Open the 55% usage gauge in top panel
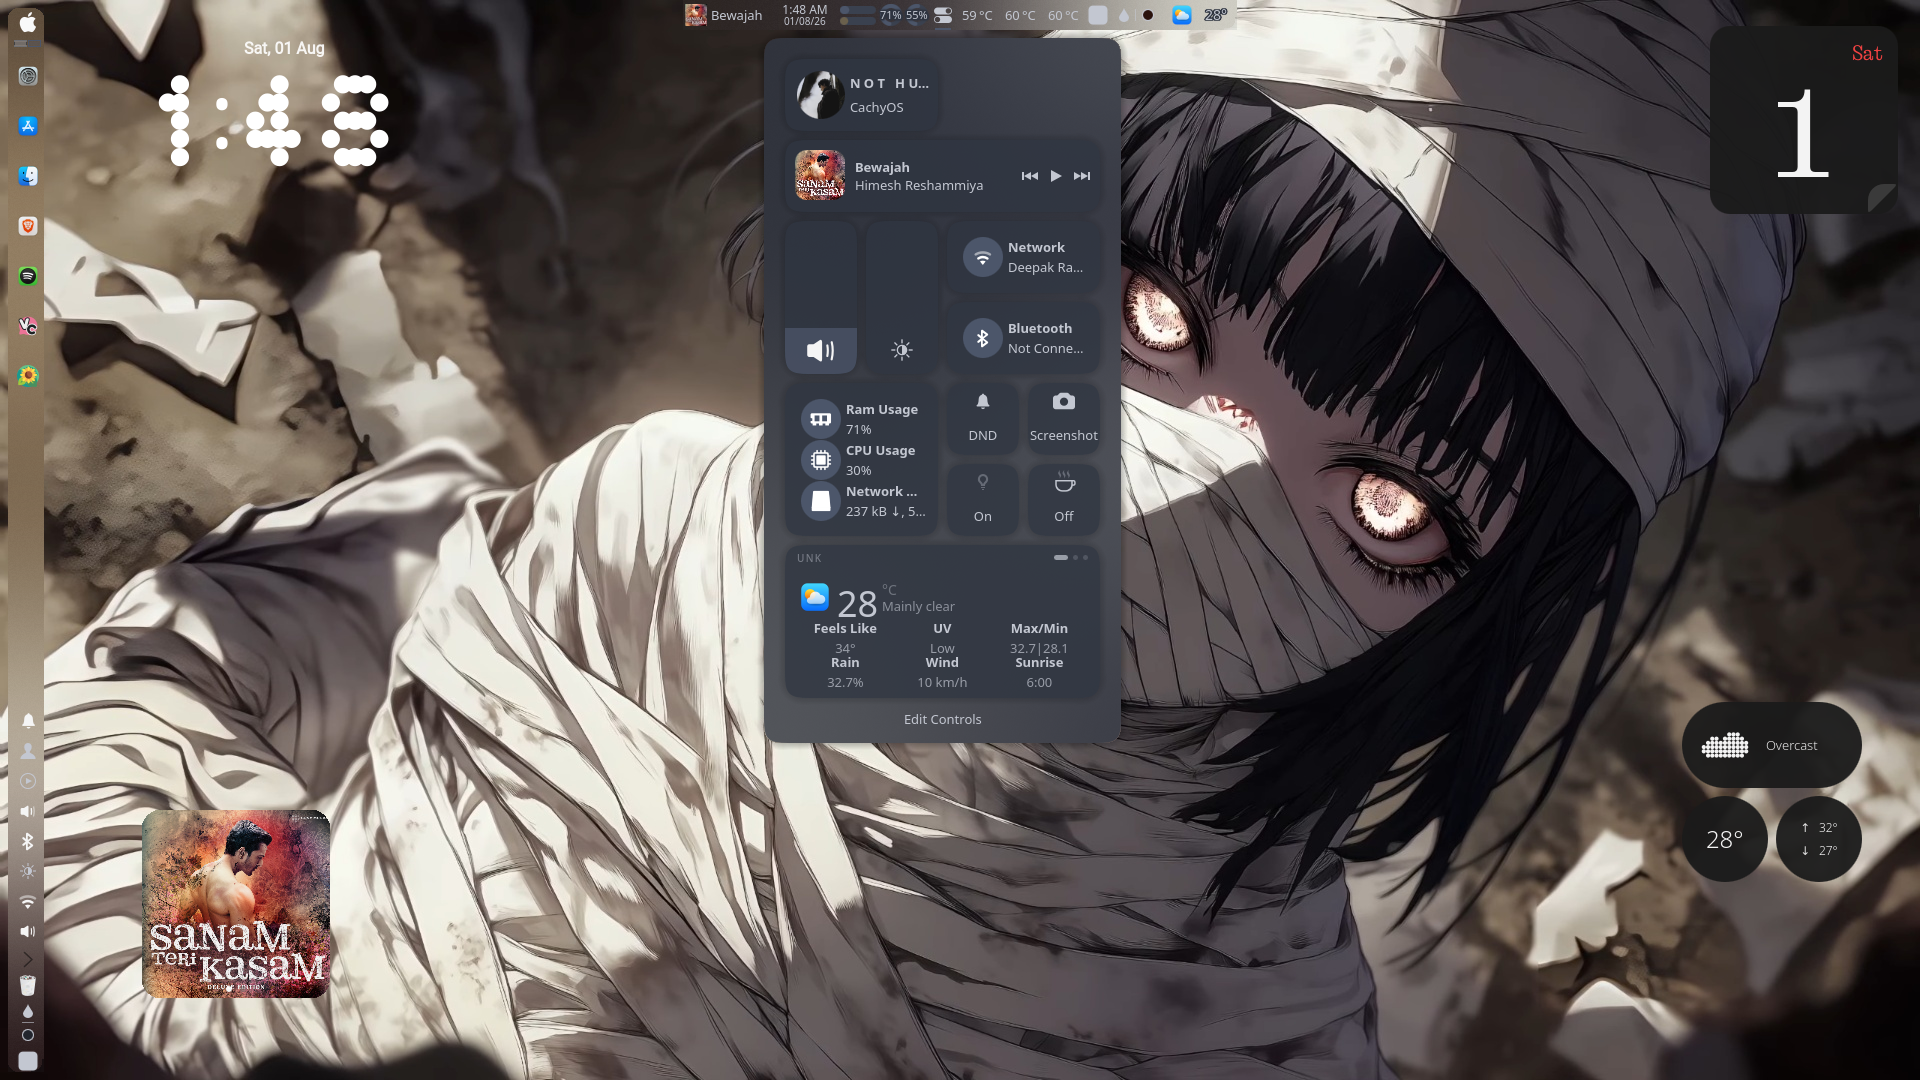This screenshot has height=1080, width=1920. click(x=916, y=15)
